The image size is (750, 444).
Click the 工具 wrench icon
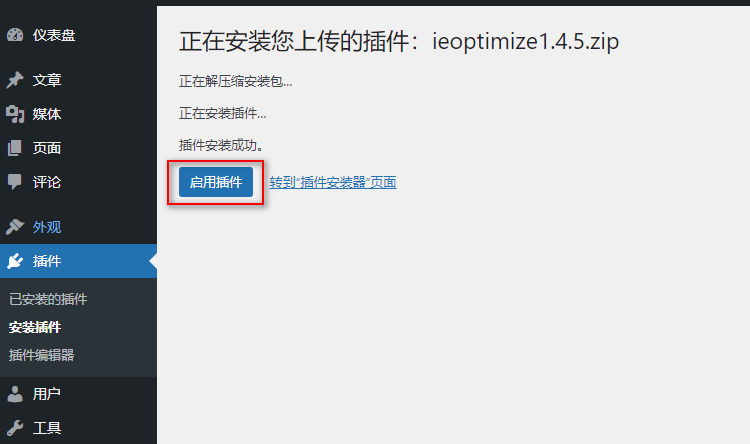click(15, 428)
